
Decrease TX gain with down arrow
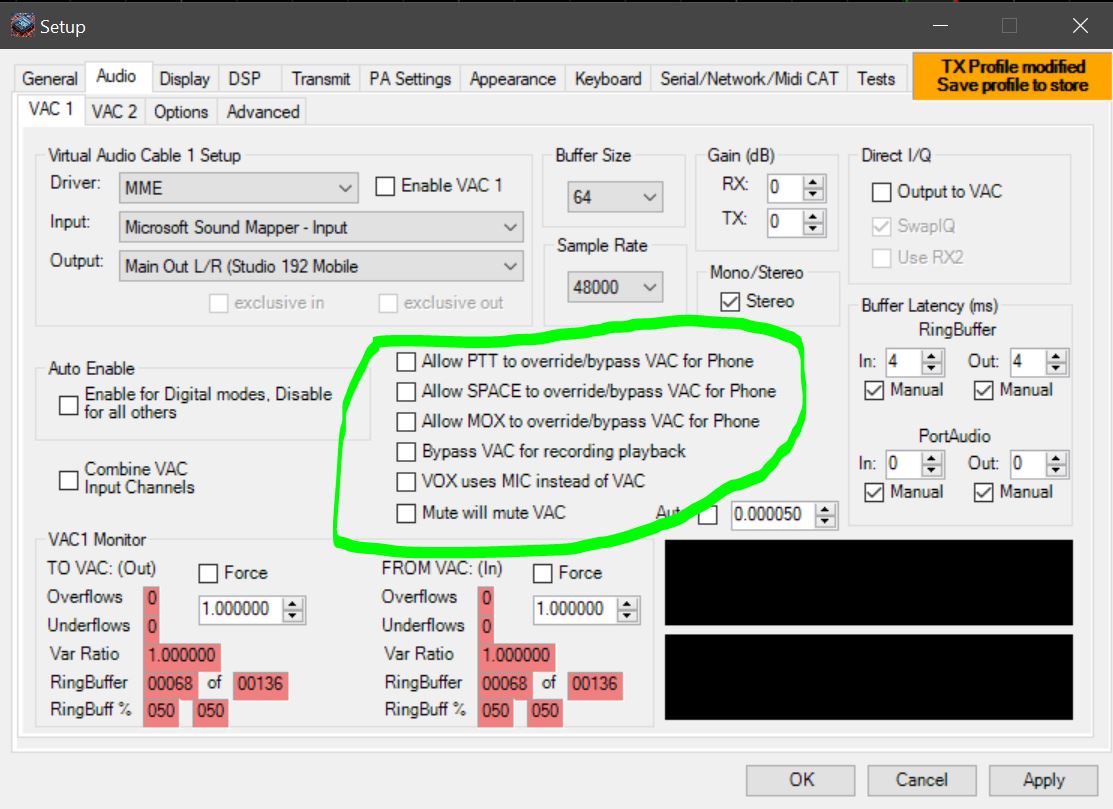pyautogui.click(x=813, y=227)
